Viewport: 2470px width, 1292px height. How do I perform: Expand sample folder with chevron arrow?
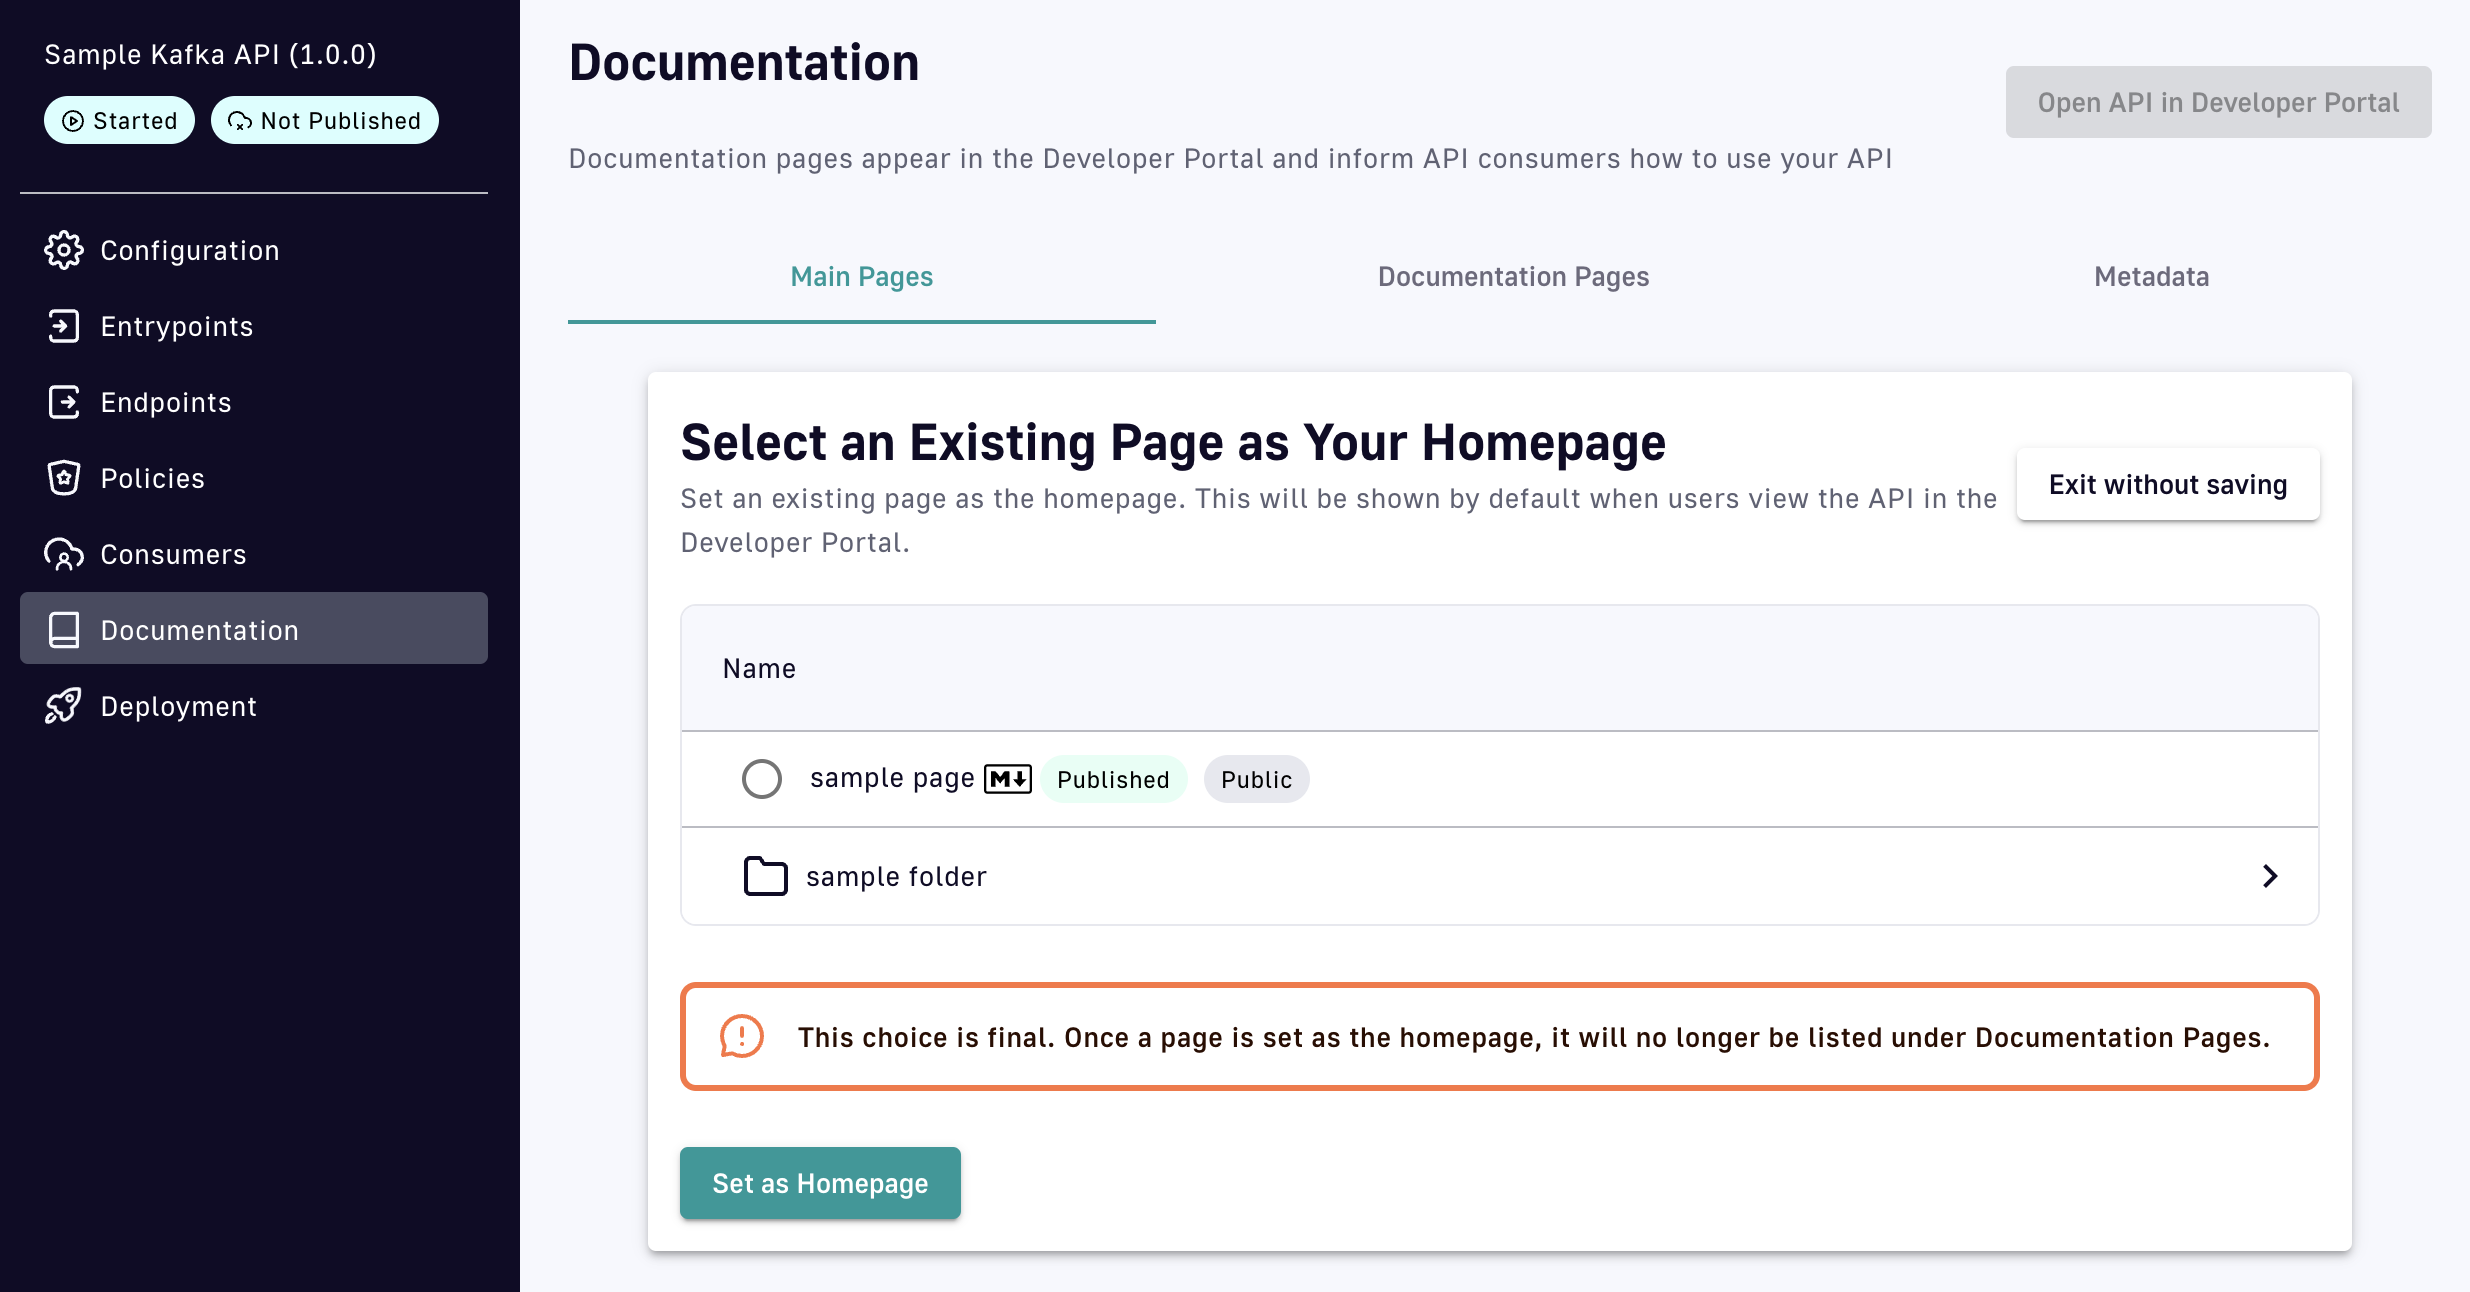coord(2269,876)
